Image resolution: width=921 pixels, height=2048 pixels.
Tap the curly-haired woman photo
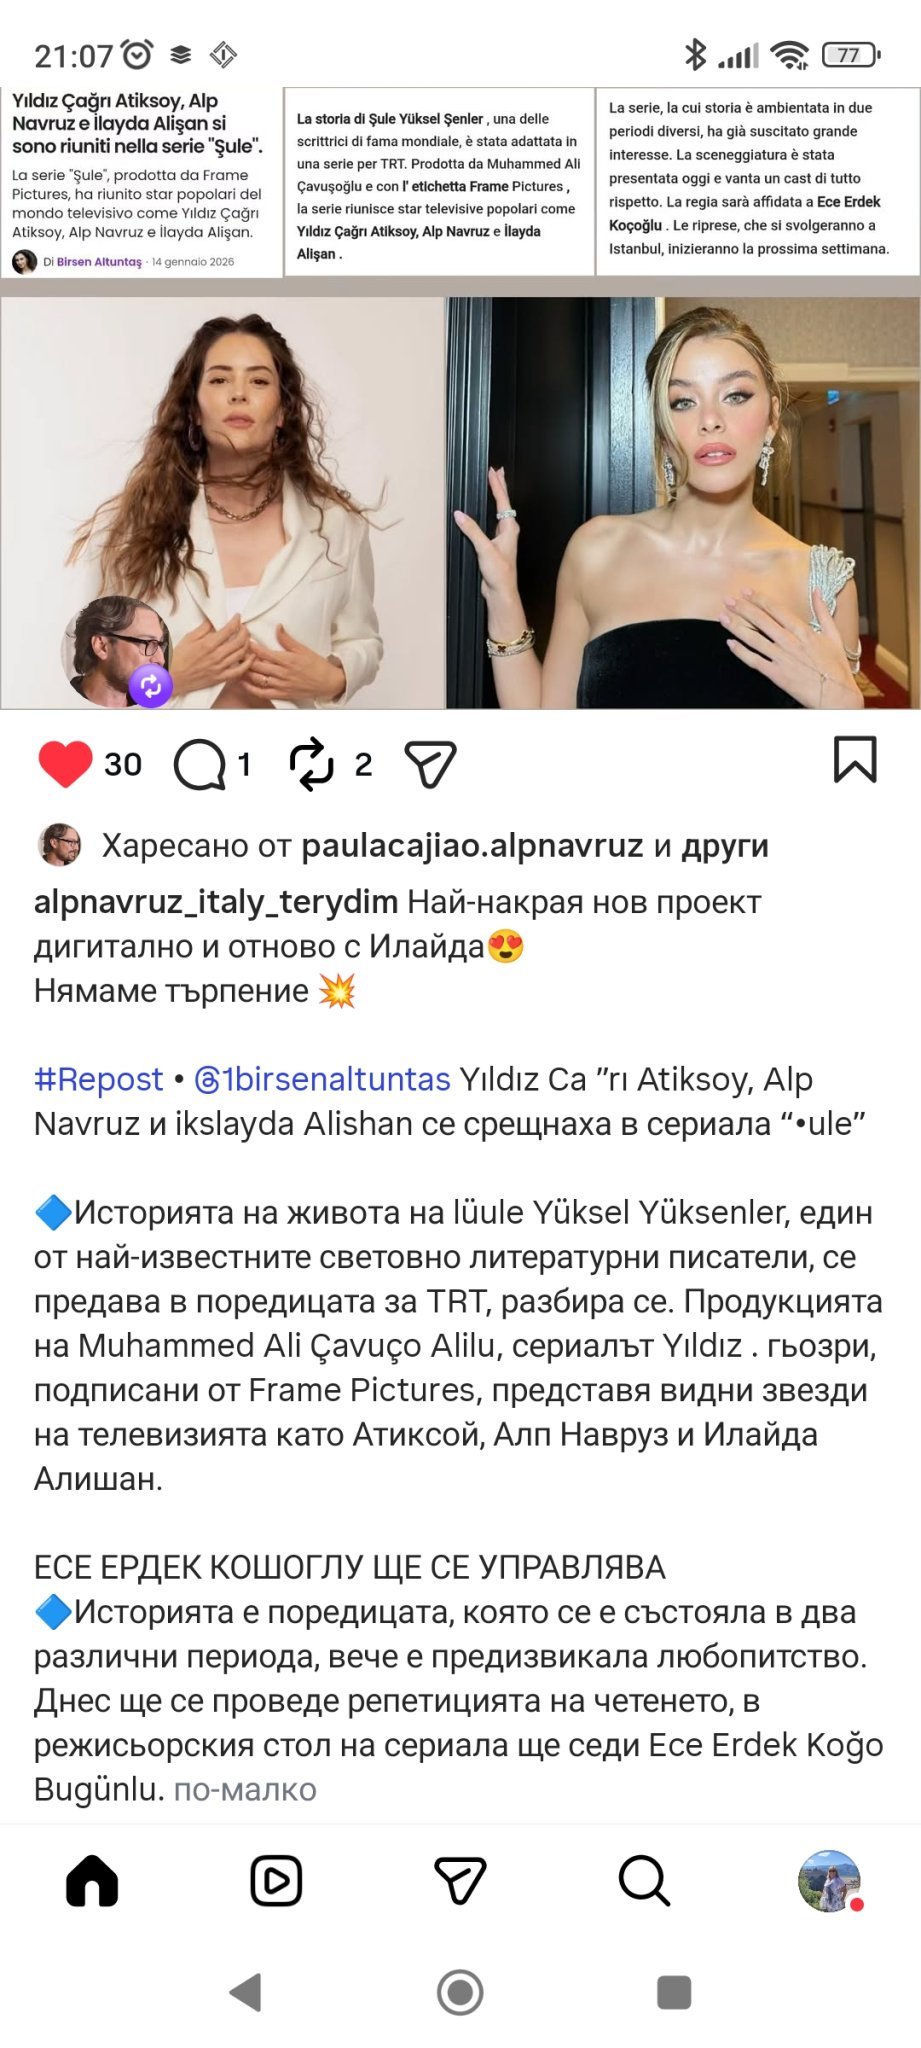point(222,503)
